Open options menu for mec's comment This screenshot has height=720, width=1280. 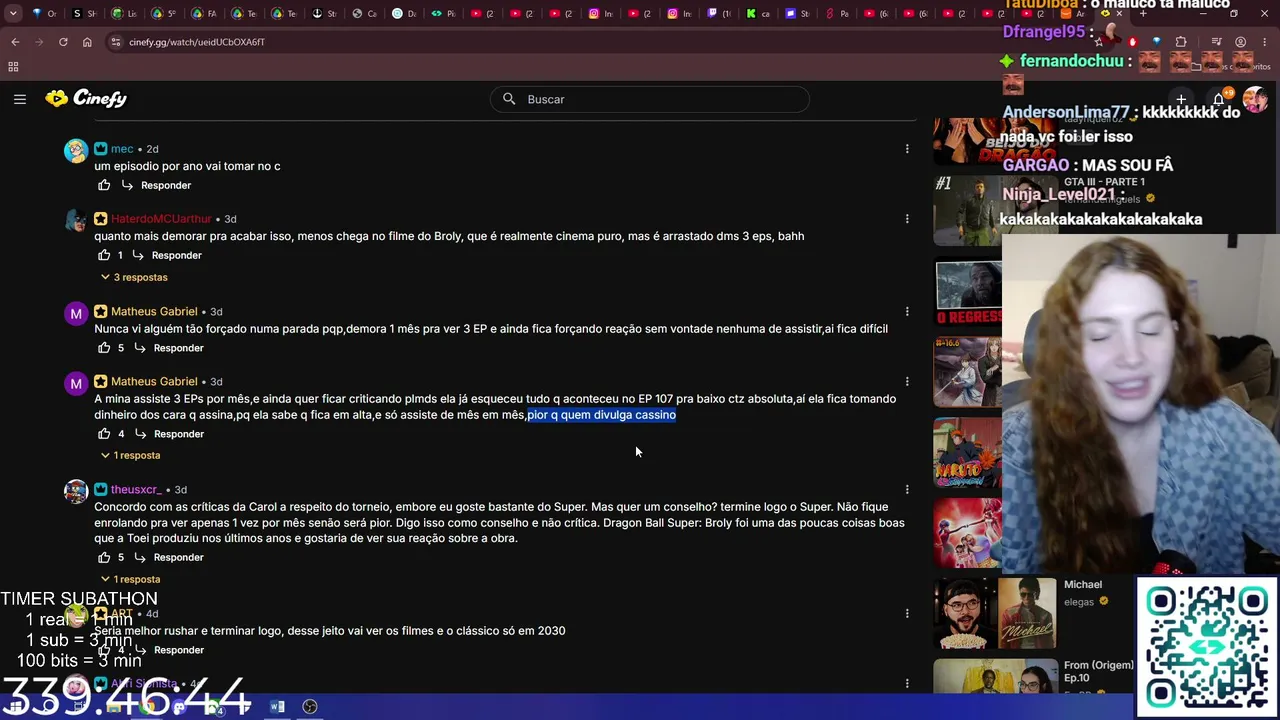907,149
